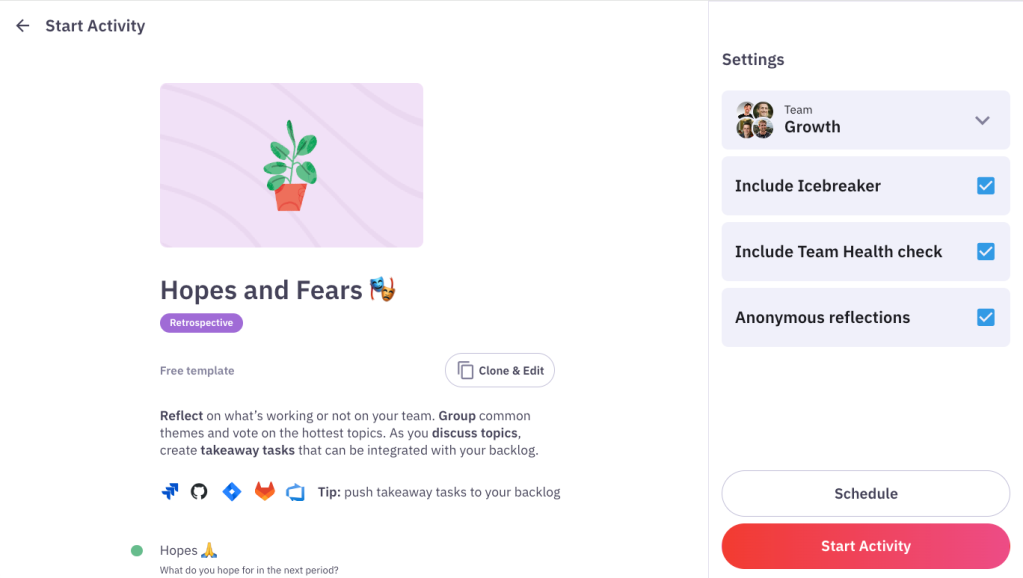Click the Growth team avatars
Image resolution: width=1023 pixels, height=578 pixels.
click(x=755, y=120)
